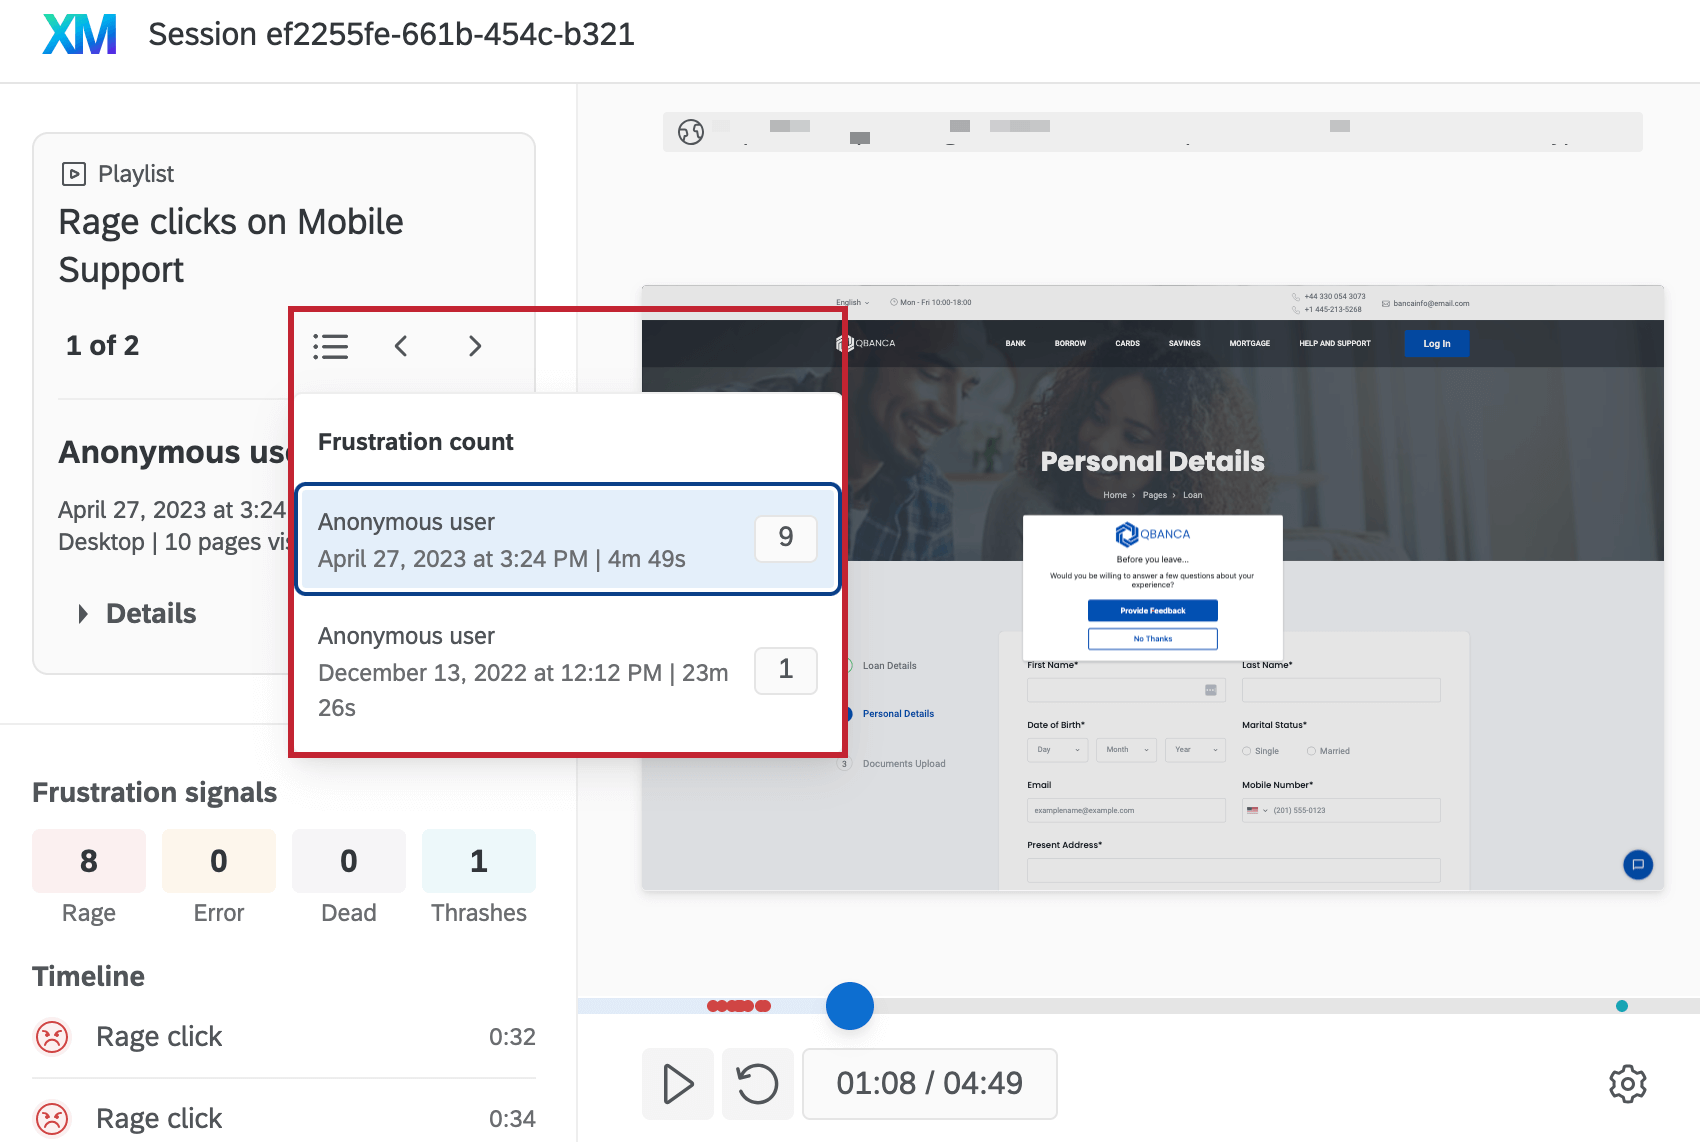Viewport: 1700px width, 1142px height.
Task: Open the CARDS menu on the QBANCA navbar
Action: click(1127, 343)
